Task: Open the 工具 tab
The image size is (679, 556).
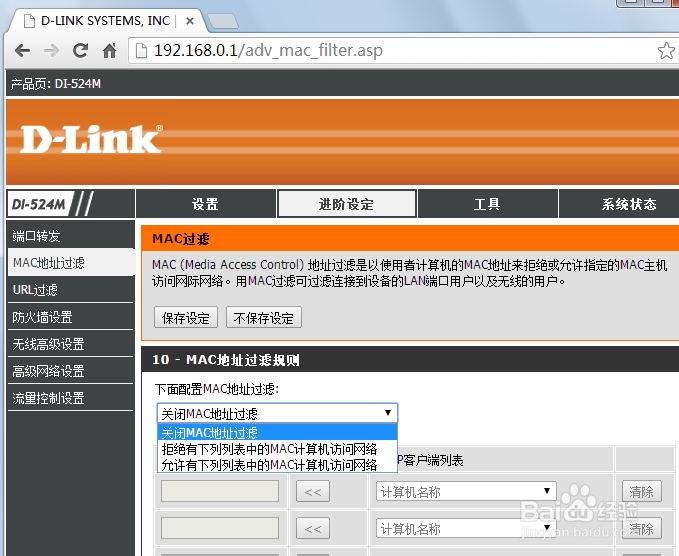Action: 487,204
